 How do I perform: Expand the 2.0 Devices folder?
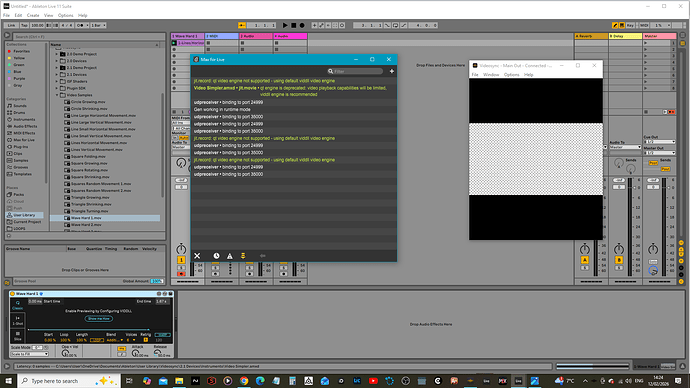click(x=57, y=61)
